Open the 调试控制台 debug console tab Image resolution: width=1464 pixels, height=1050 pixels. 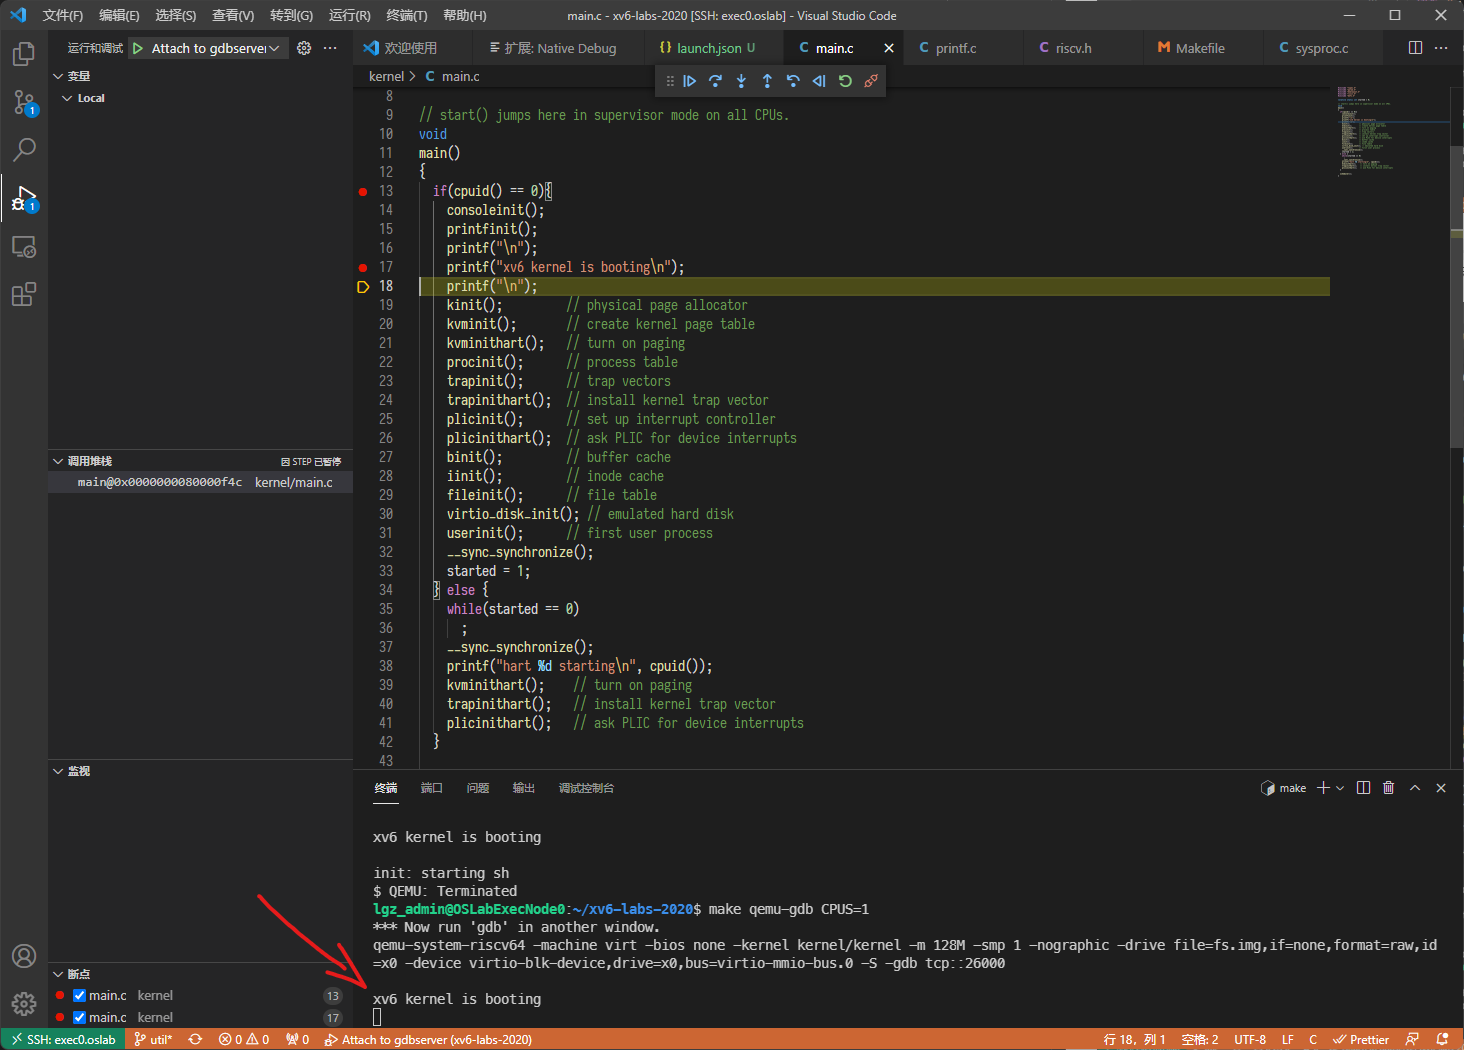click(x=586, y=788)
